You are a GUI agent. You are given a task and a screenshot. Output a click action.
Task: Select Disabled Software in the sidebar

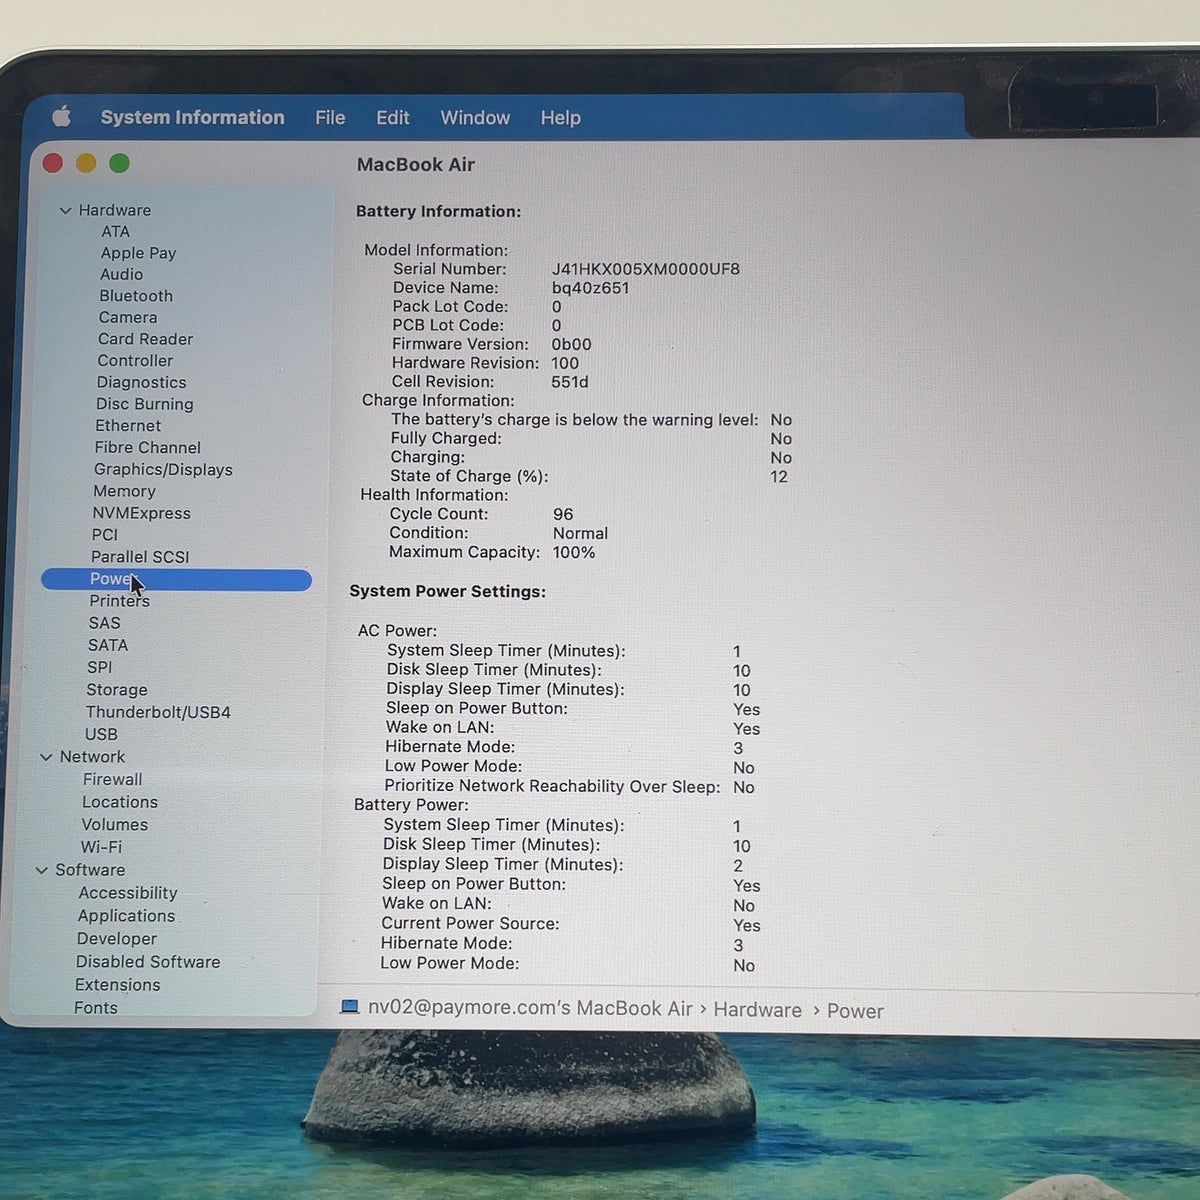pyautogui.click(x=148, y=963)
